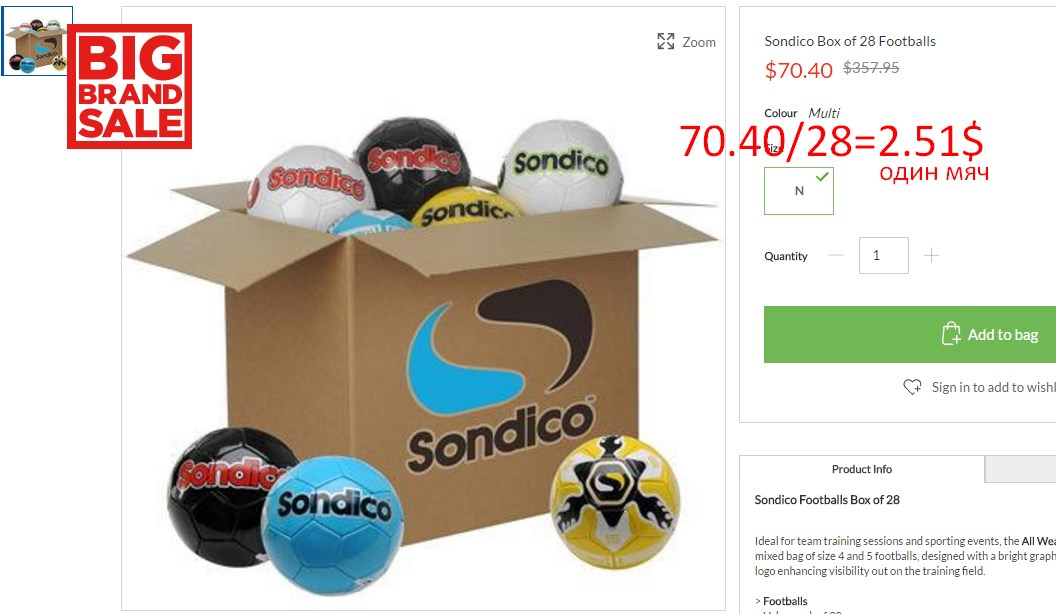Decrease quantity with minus button
The width and height of the screenshot is (1056, 614).
836,255
